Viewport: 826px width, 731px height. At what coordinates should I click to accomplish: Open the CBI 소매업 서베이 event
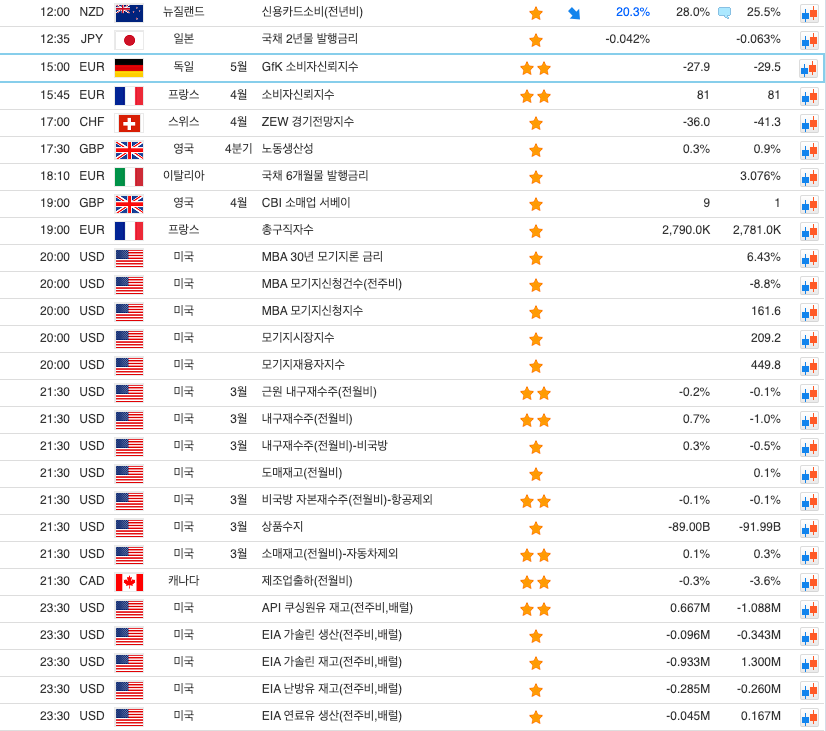point(306,203)
